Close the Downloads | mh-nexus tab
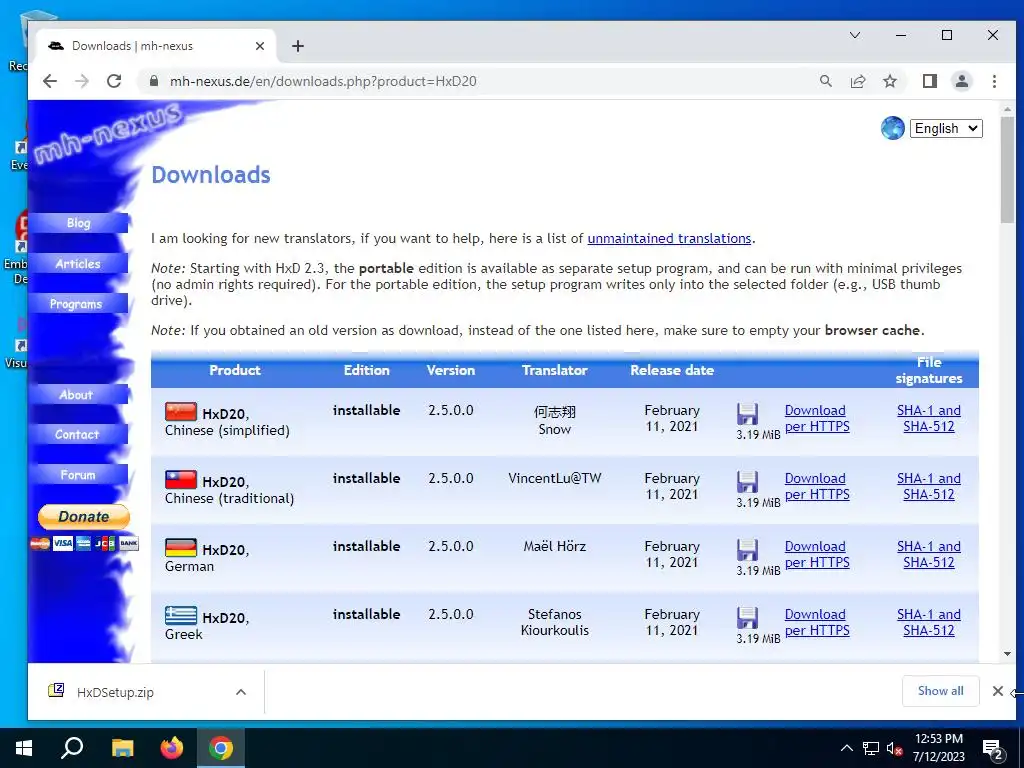Image resolution: width=1024 pixels, height=768 pixels. tap(260, 46)
